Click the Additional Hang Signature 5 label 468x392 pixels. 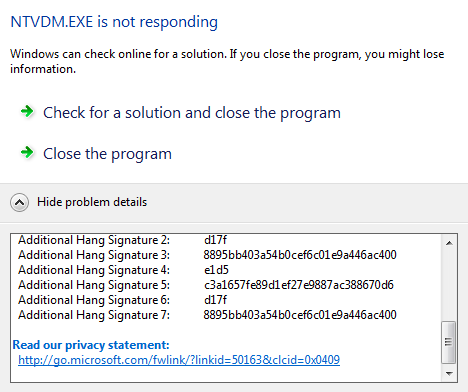click(x=94, y=285)
